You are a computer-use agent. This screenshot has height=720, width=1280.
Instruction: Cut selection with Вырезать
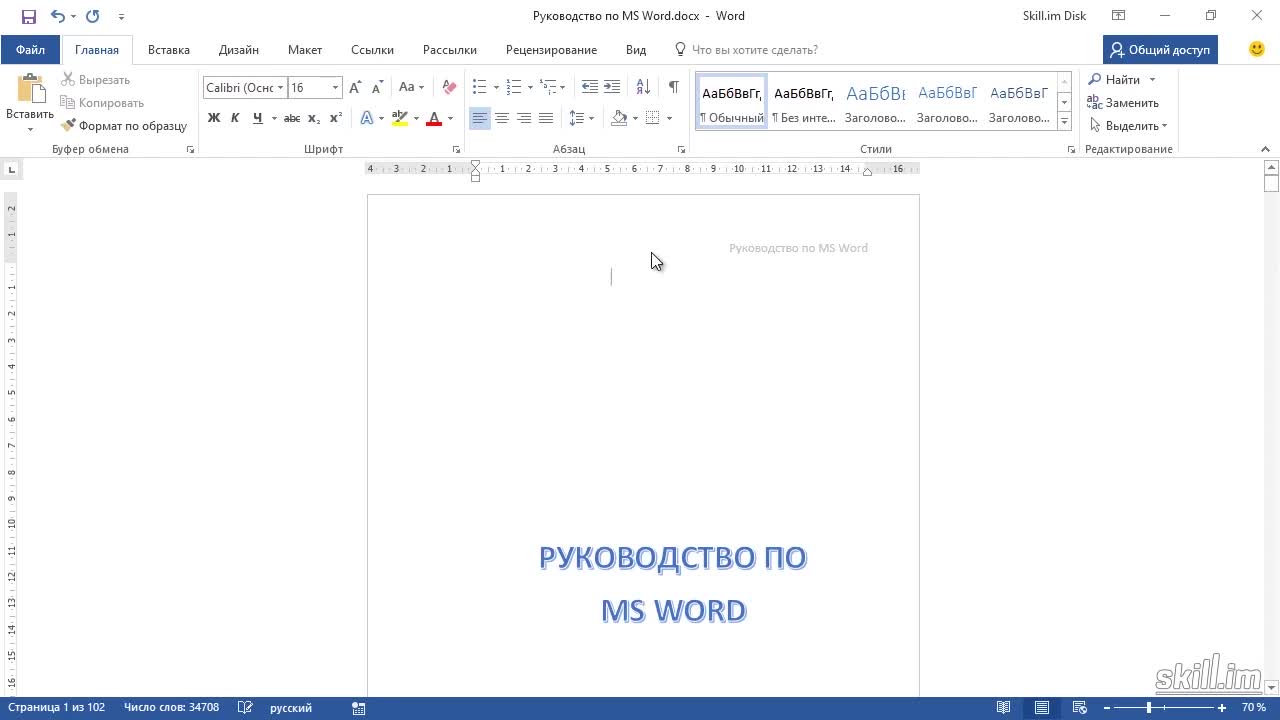[96, 80]
